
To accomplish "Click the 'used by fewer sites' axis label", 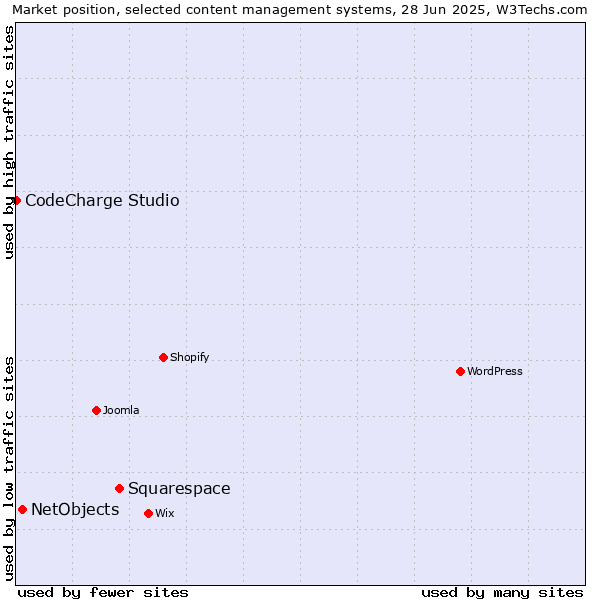I will click(x=103, y=593).
